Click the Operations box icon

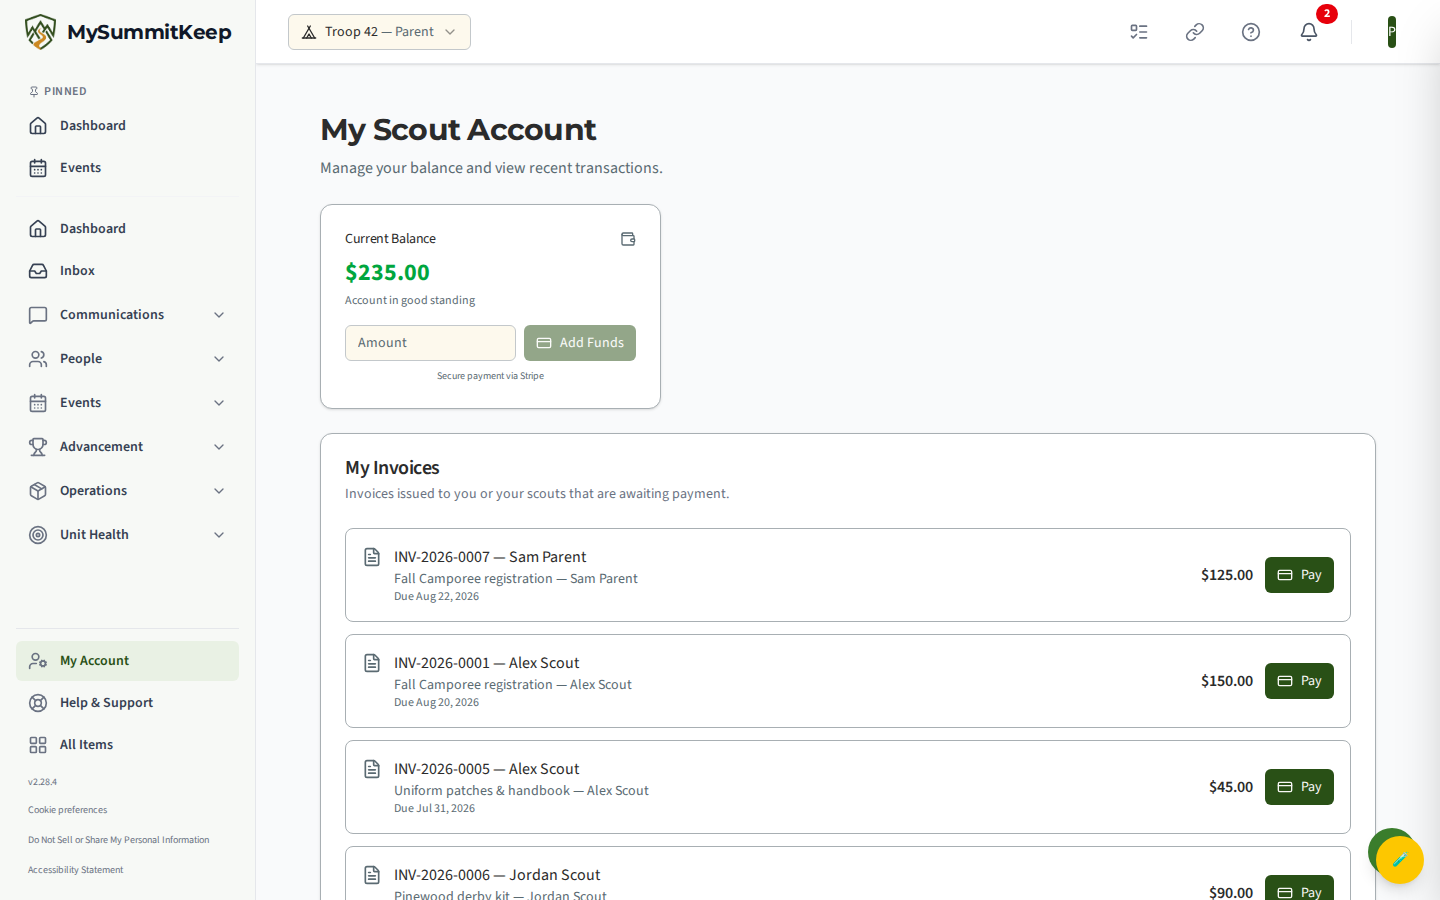click(38, 491)
